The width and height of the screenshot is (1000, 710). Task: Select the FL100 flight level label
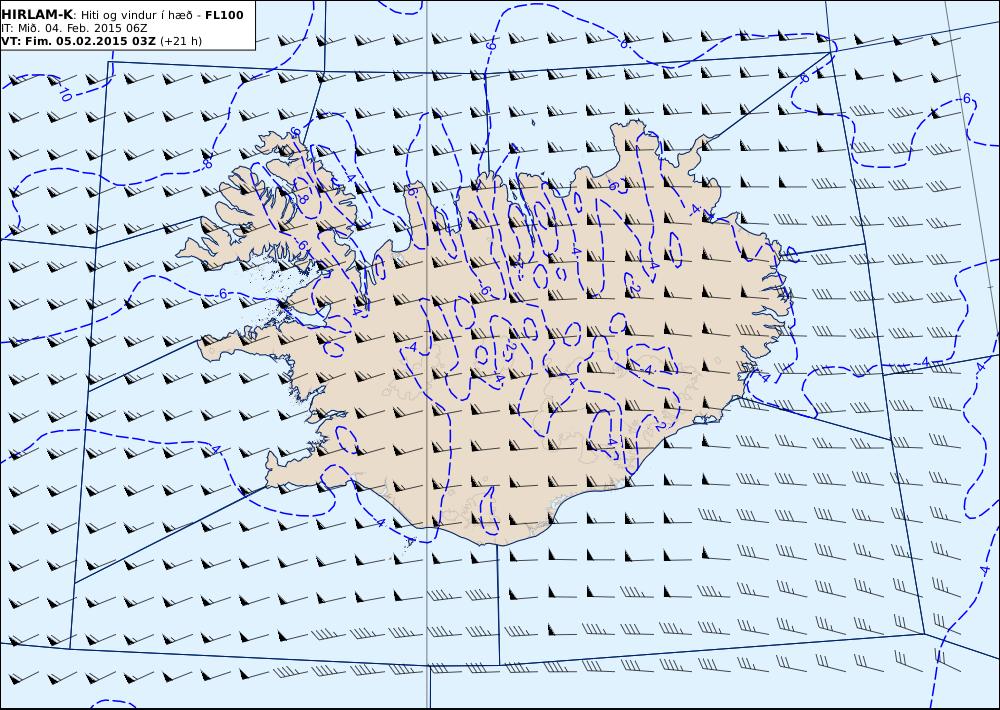(224, 15)
